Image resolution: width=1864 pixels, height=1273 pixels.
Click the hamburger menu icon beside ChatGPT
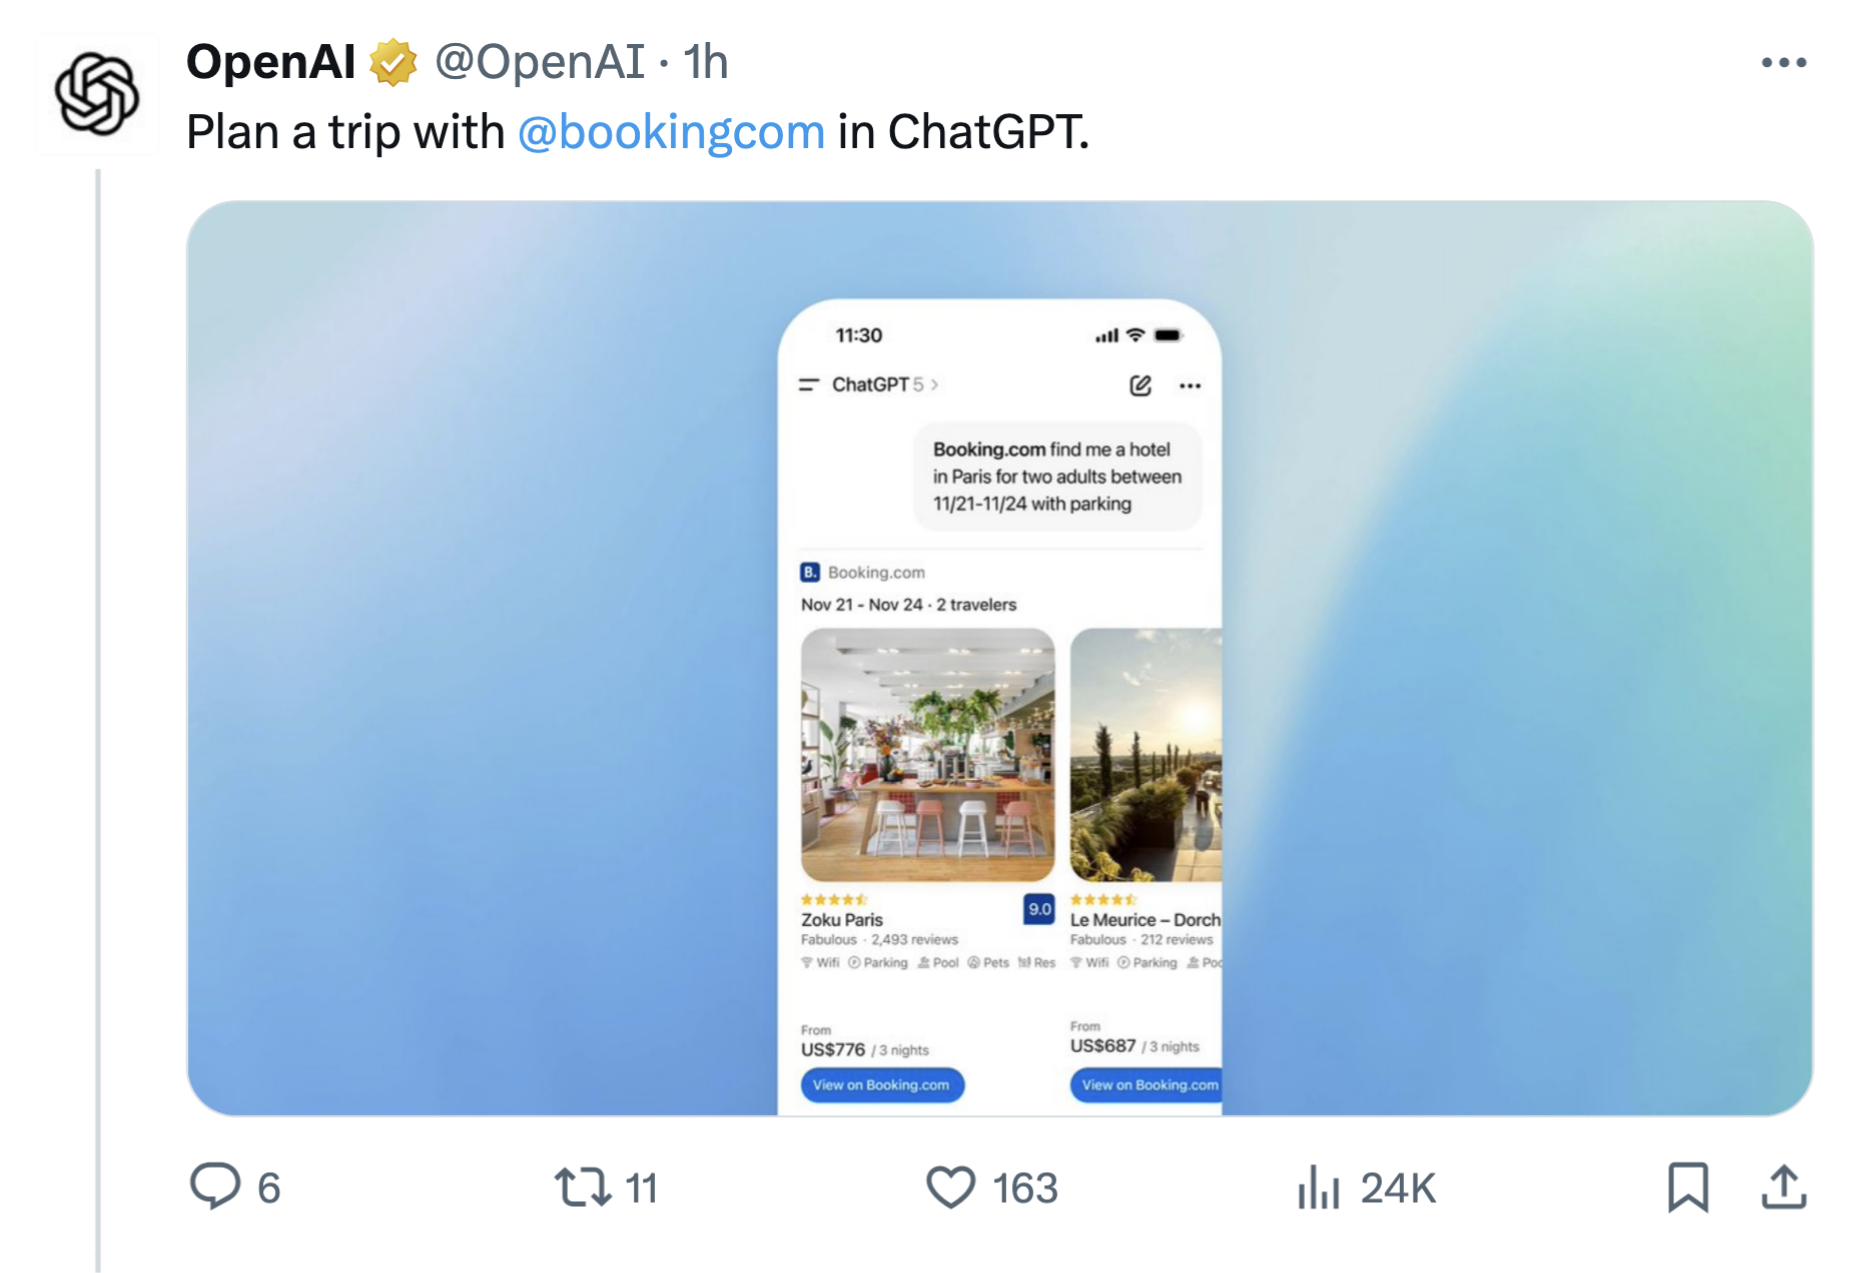[x=808, y=385]
